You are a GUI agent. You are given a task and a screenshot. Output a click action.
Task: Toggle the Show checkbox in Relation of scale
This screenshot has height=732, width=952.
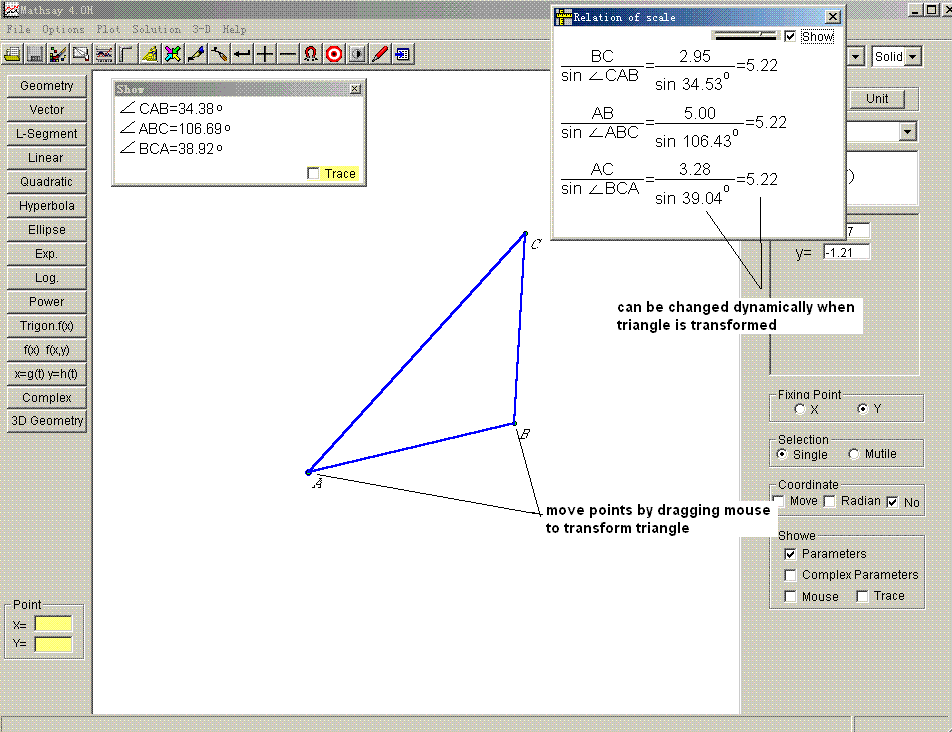pyautogui.click(x=790, y=36)
